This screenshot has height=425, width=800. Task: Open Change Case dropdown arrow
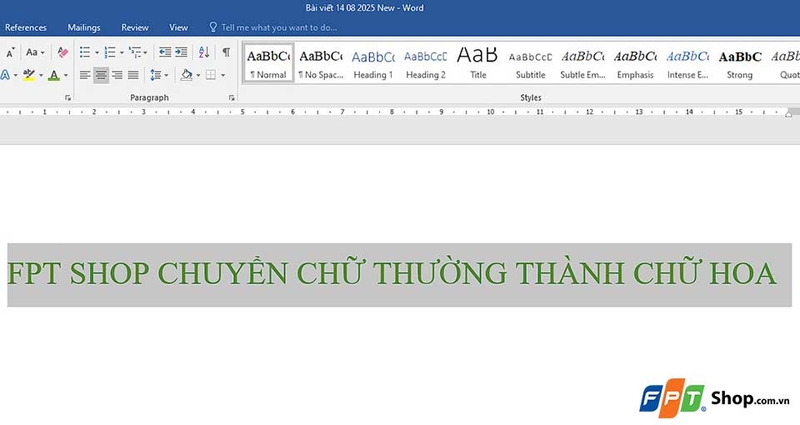[42, 53]
